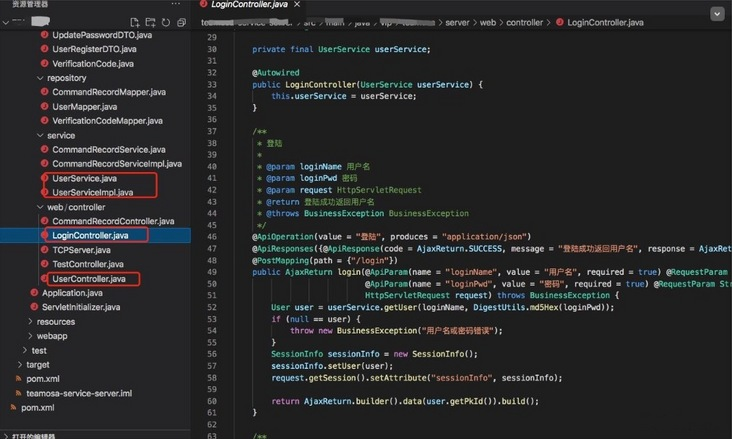Screen dimensions: 732x439
Task: Click the Java icon beside UserMapper.java
Action: (x=44, y=106)
